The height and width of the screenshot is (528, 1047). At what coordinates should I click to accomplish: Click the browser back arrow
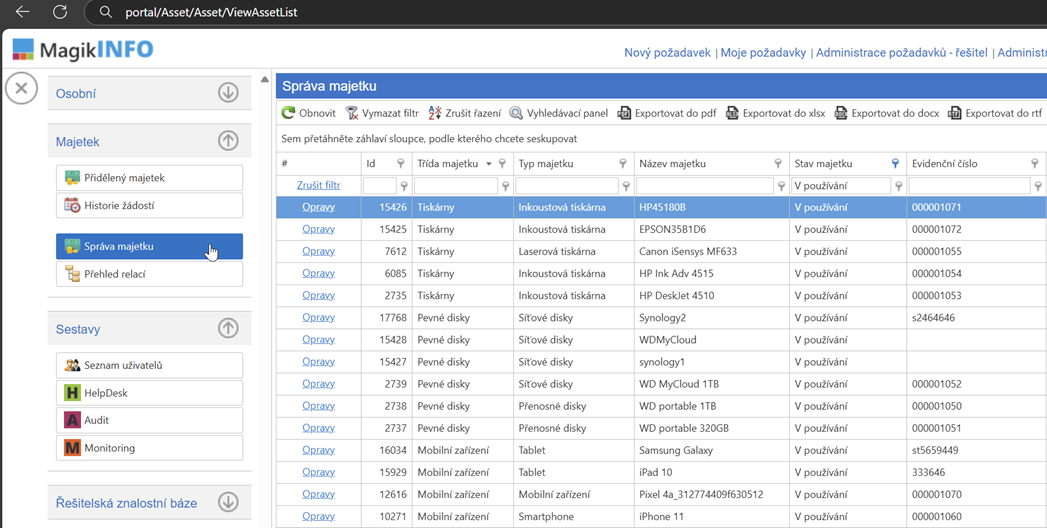tap(23, 11)
